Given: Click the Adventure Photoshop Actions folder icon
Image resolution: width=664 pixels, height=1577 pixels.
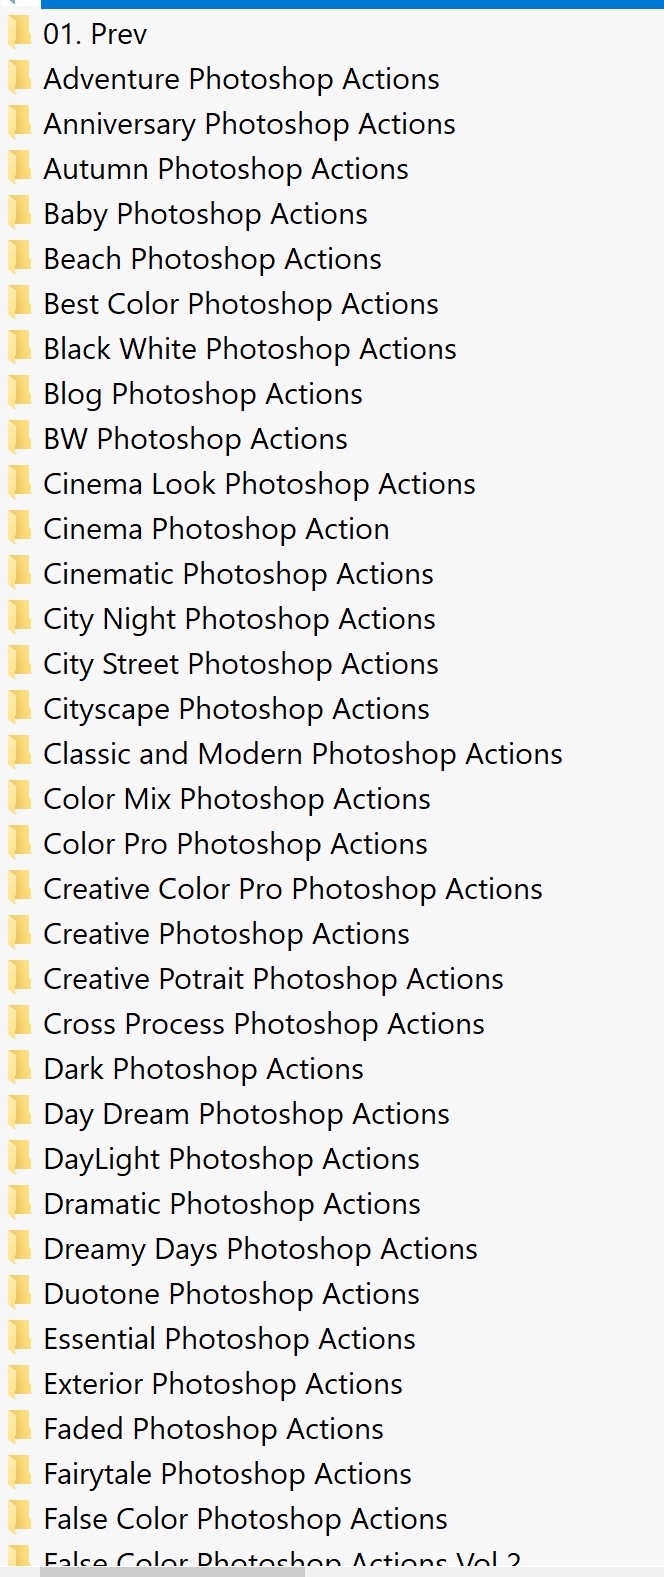Looking at the screenshot, I should (19, 78).
